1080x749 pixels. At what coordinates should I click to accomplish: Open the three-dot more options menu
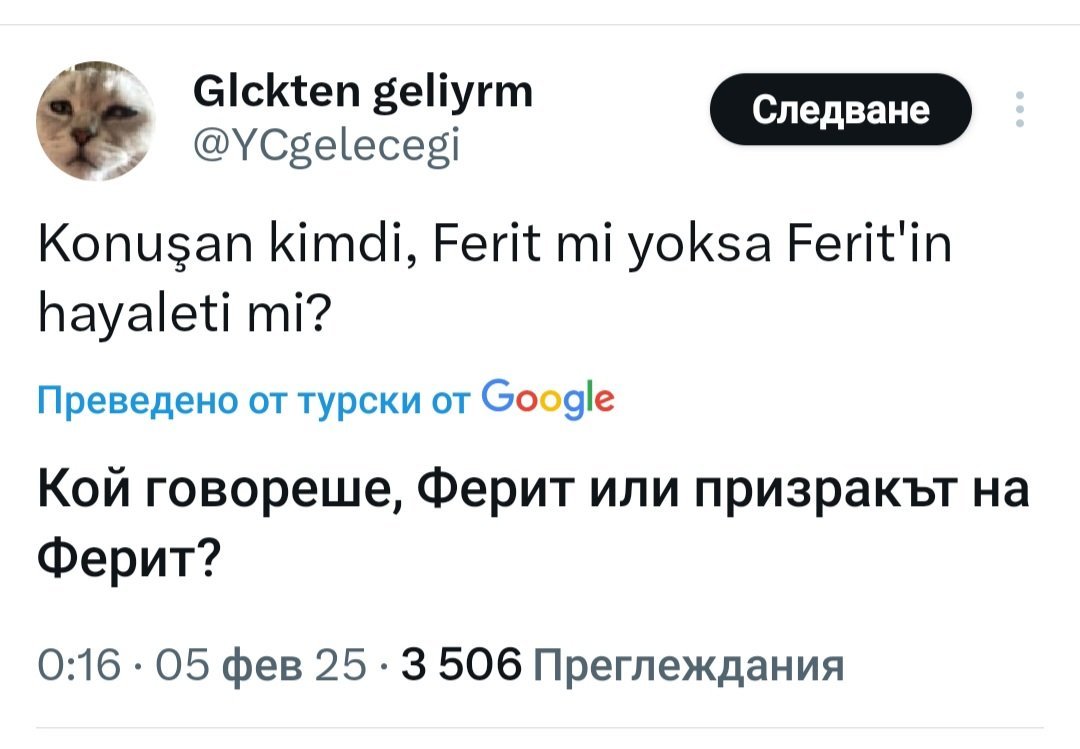coord(1019,110)
